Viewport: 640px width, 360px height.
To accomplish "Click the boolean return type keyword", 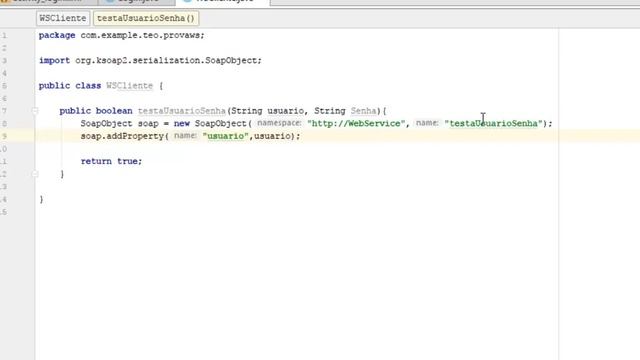I will [114, 111].
